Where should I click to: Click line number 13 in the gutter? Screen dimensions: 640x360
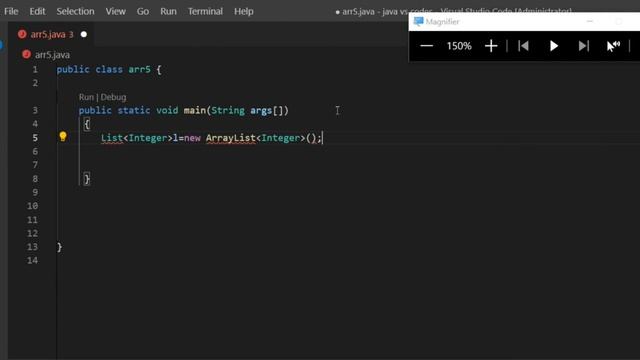click(32, 247)
